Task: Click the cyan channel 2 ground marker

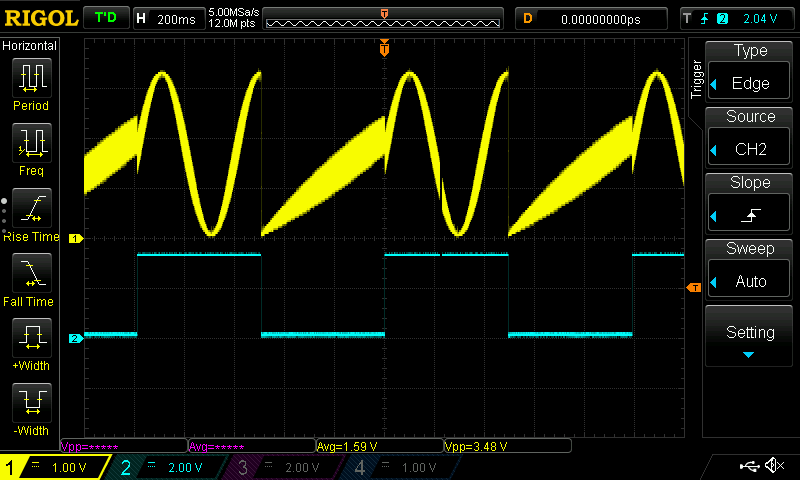Action: (76, 338)
